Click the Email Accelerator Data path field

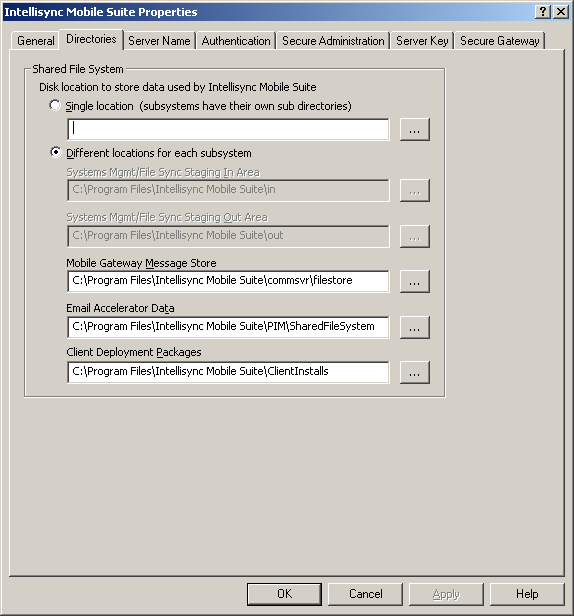(x=228, y=327)
